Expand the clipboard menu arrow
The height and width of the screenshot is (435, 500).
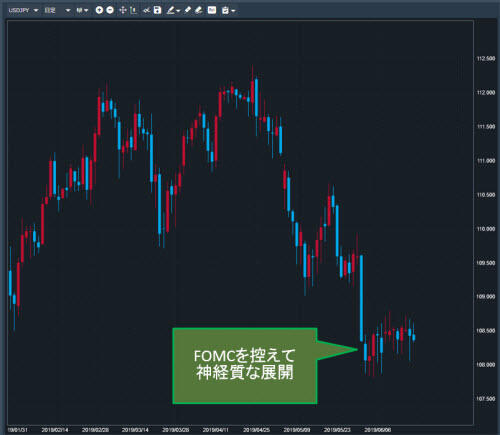pos(233,11)
